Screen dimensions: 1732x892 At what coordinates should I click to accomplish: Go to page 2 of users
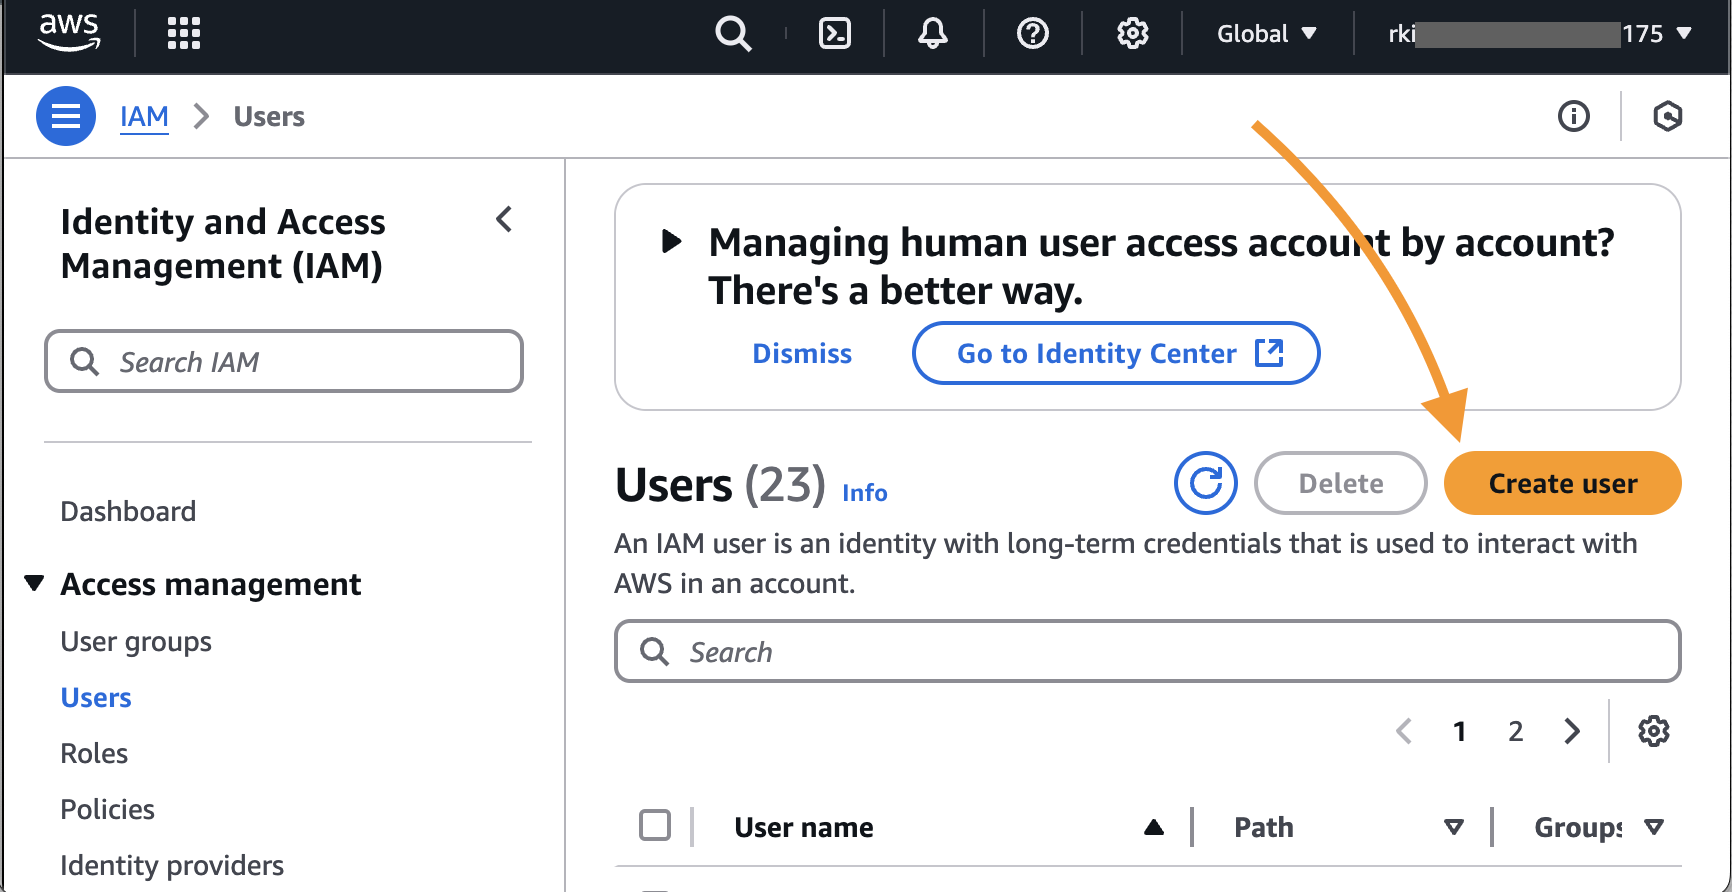1516,731
